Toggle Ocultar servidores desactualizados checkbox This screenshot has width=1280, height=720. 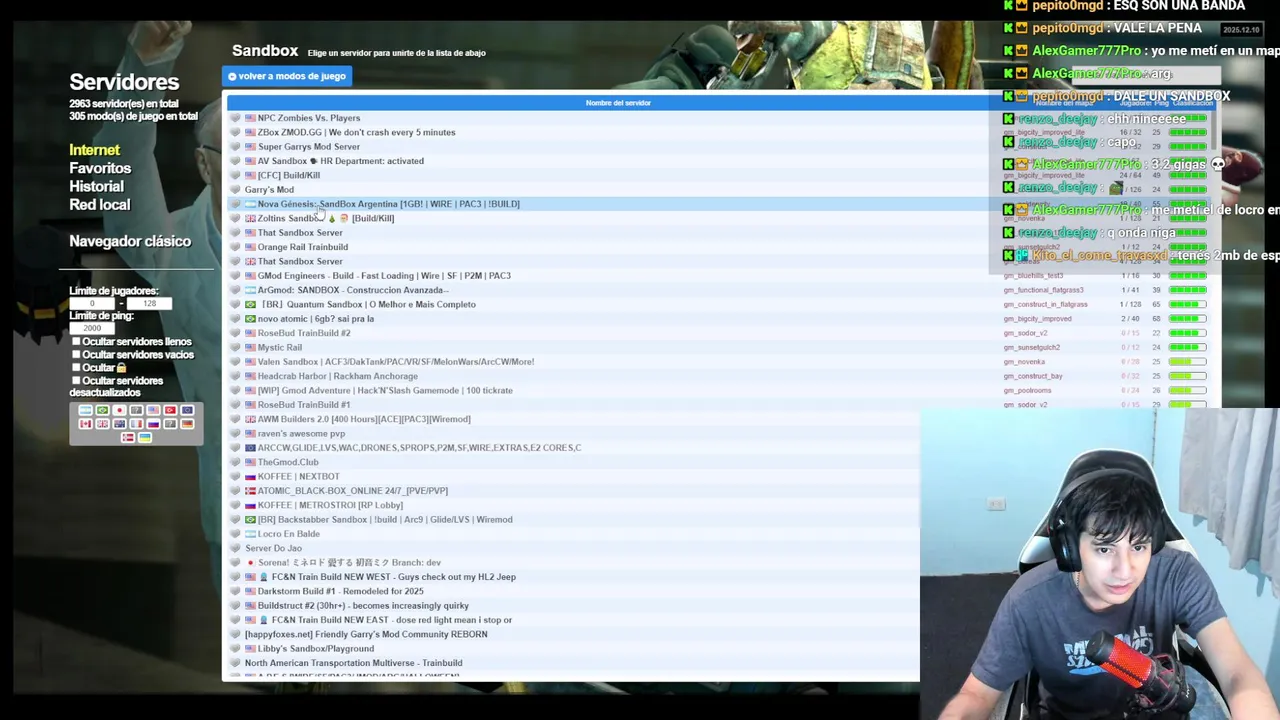pyautogui.click(x=76, y=380)
